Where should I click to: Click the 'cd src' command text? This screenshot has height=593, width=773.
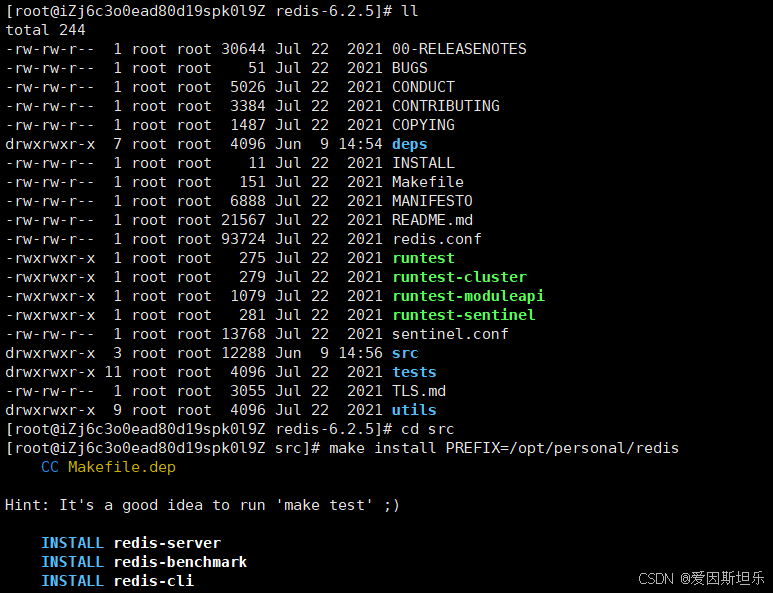(x=427, y=429)
